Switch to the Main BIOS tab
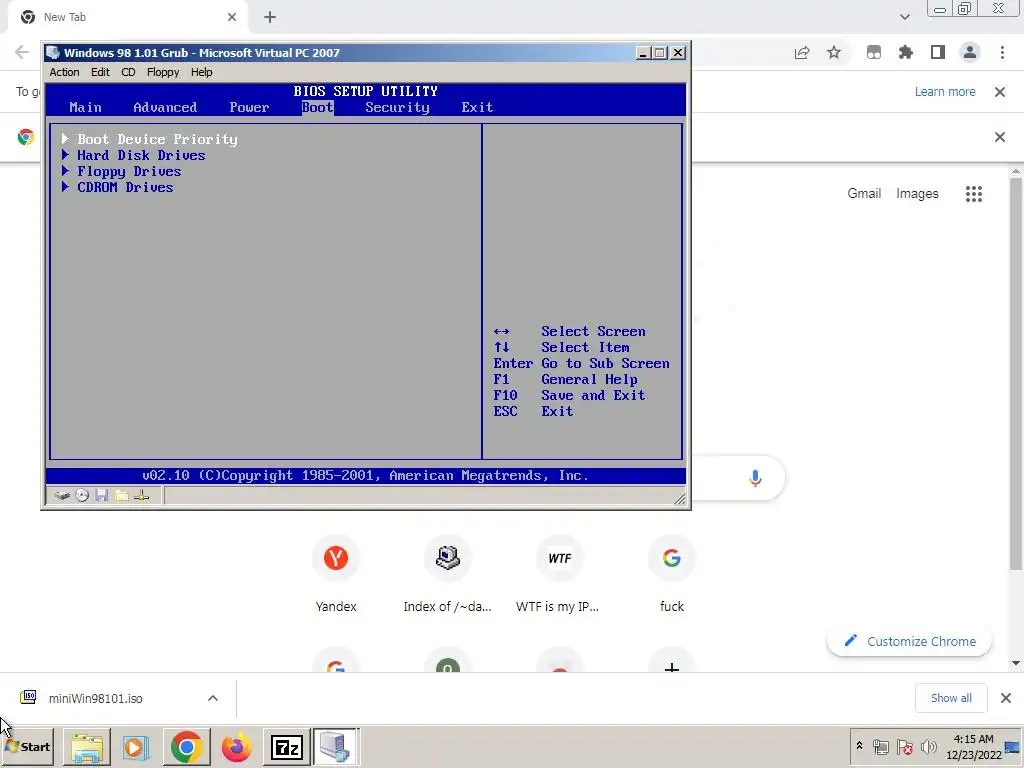 86,107
